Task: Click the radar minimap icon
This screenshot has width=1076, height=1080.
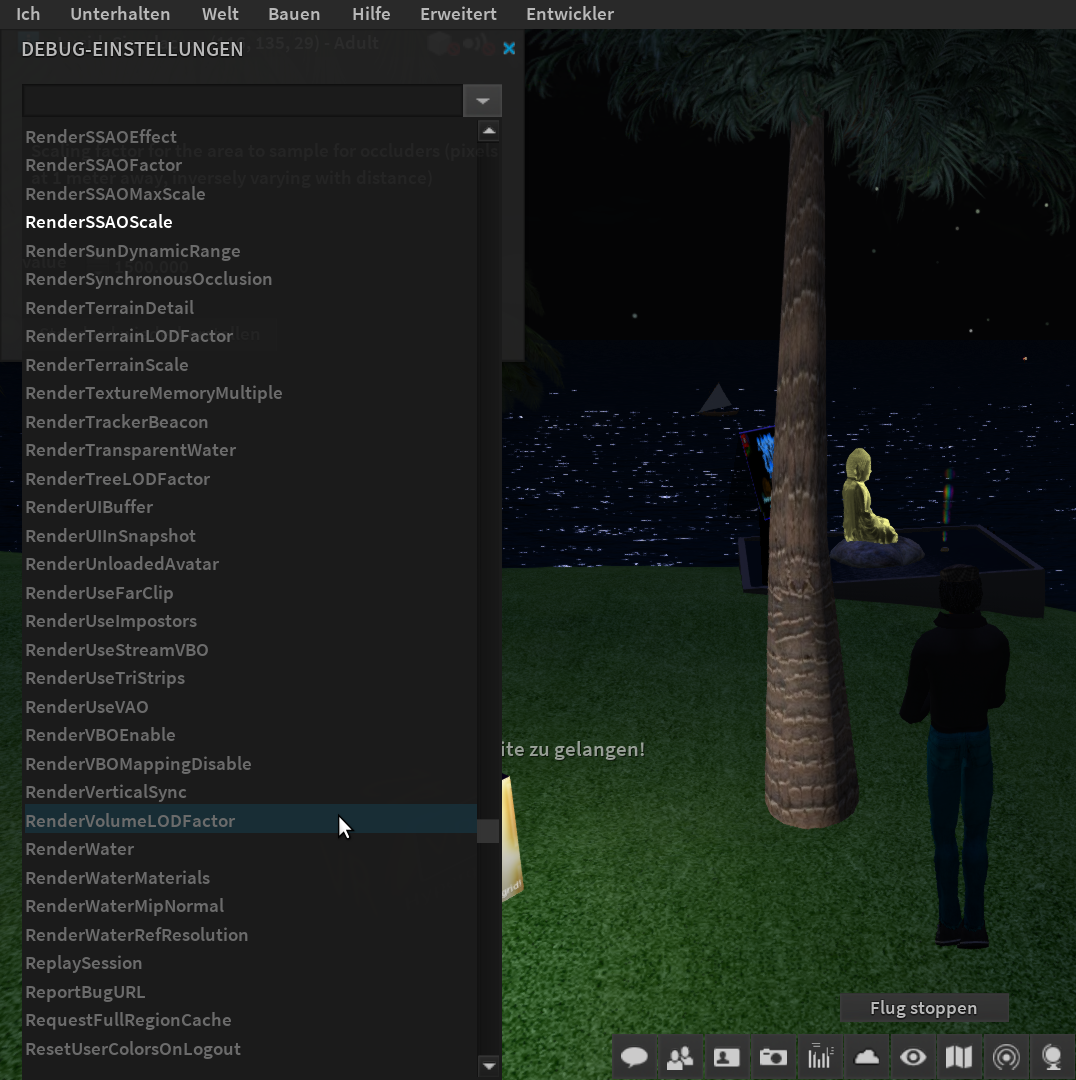Action: (1006, 1057)
